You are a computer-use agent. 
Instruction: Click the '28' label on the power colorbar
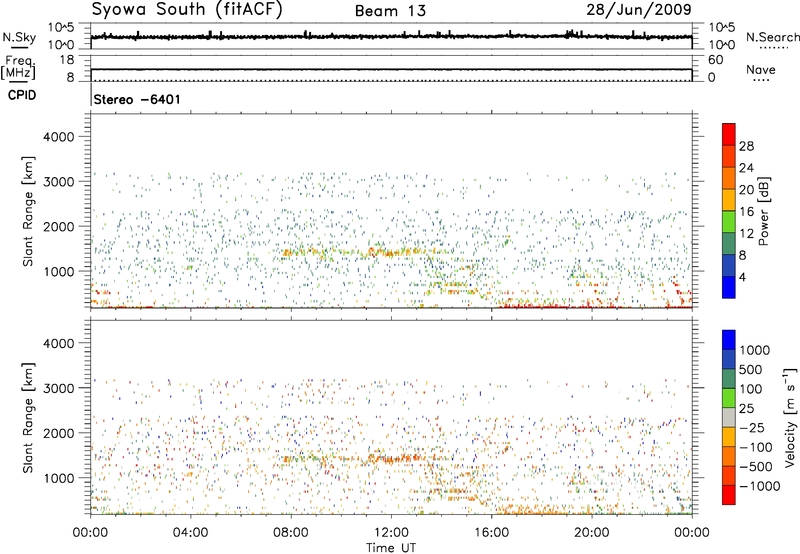(x=746, y=146)
